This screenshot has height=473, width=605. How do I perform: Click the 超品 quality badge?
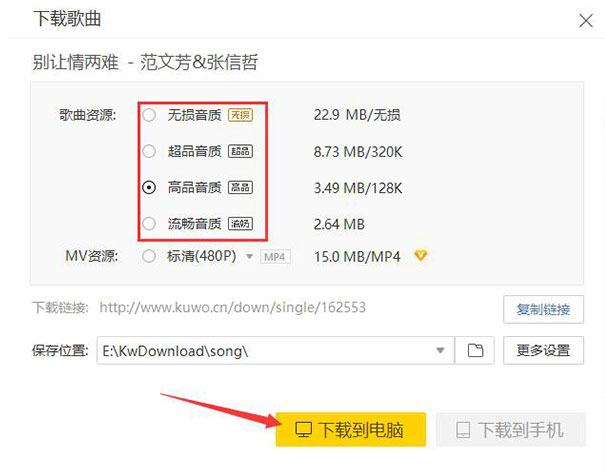[x=240, y=151]
